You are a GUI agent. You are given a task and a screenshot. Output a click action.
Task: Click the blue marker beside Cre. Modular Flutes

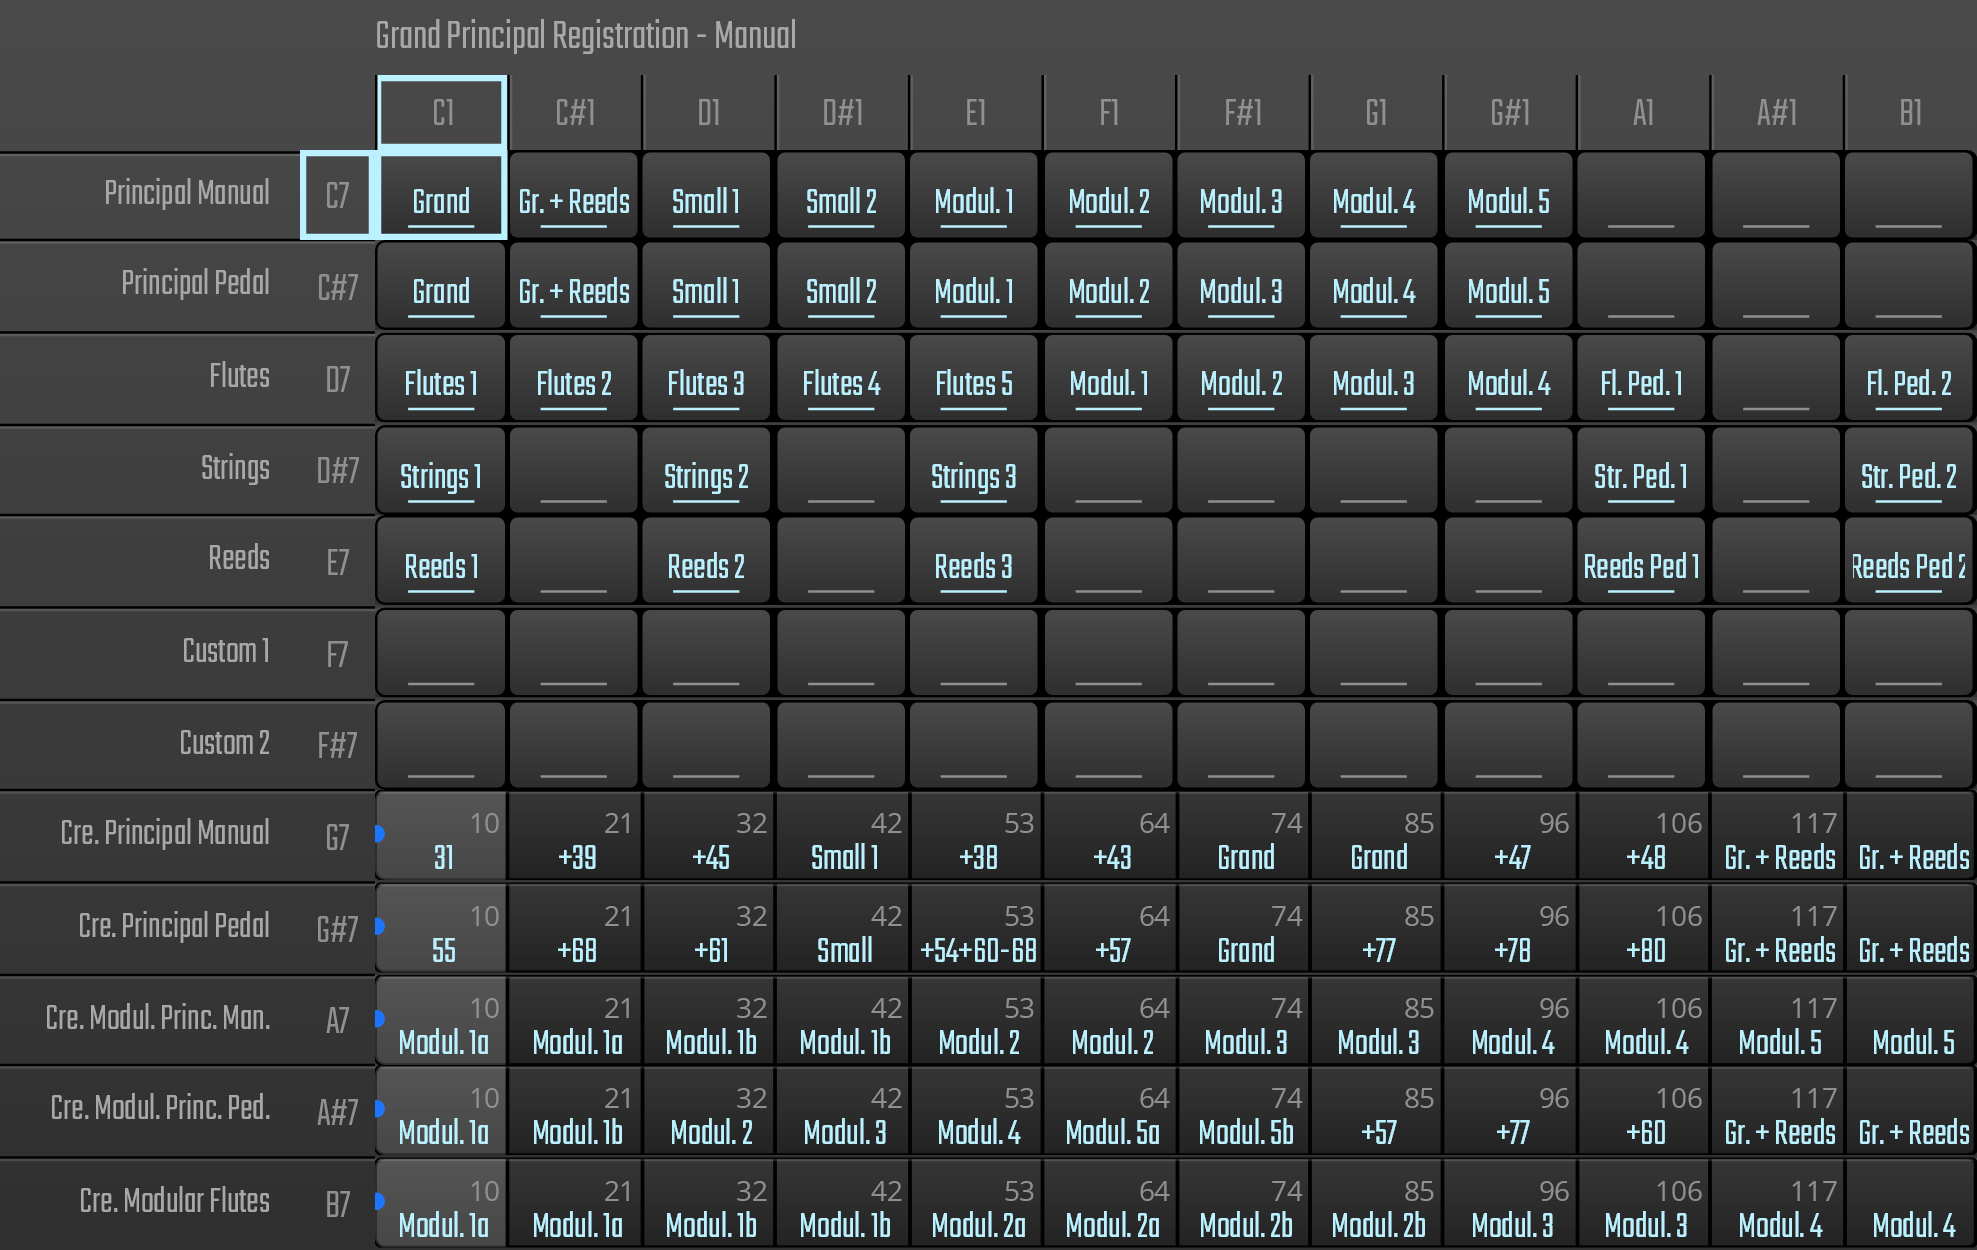point(380,1200)
